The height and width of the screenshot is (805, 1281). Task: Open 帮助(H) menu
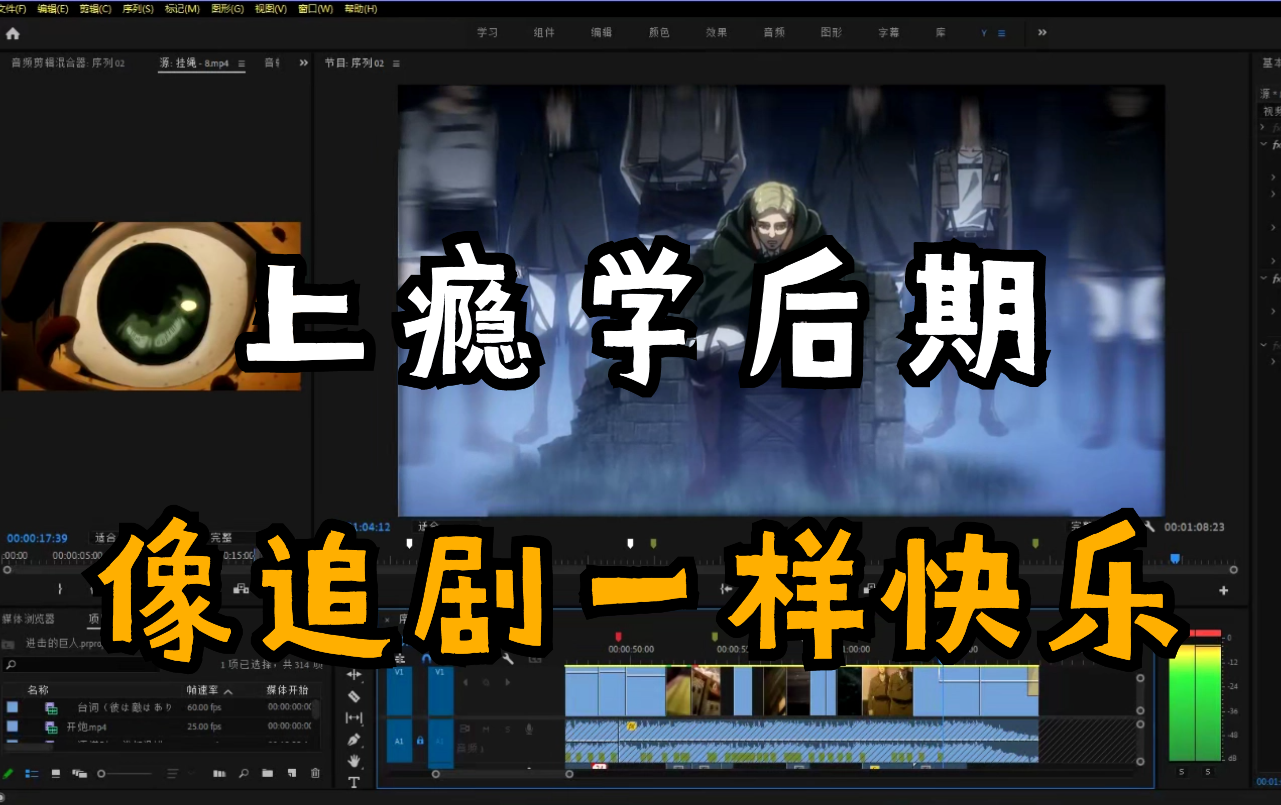coord(361,8)
